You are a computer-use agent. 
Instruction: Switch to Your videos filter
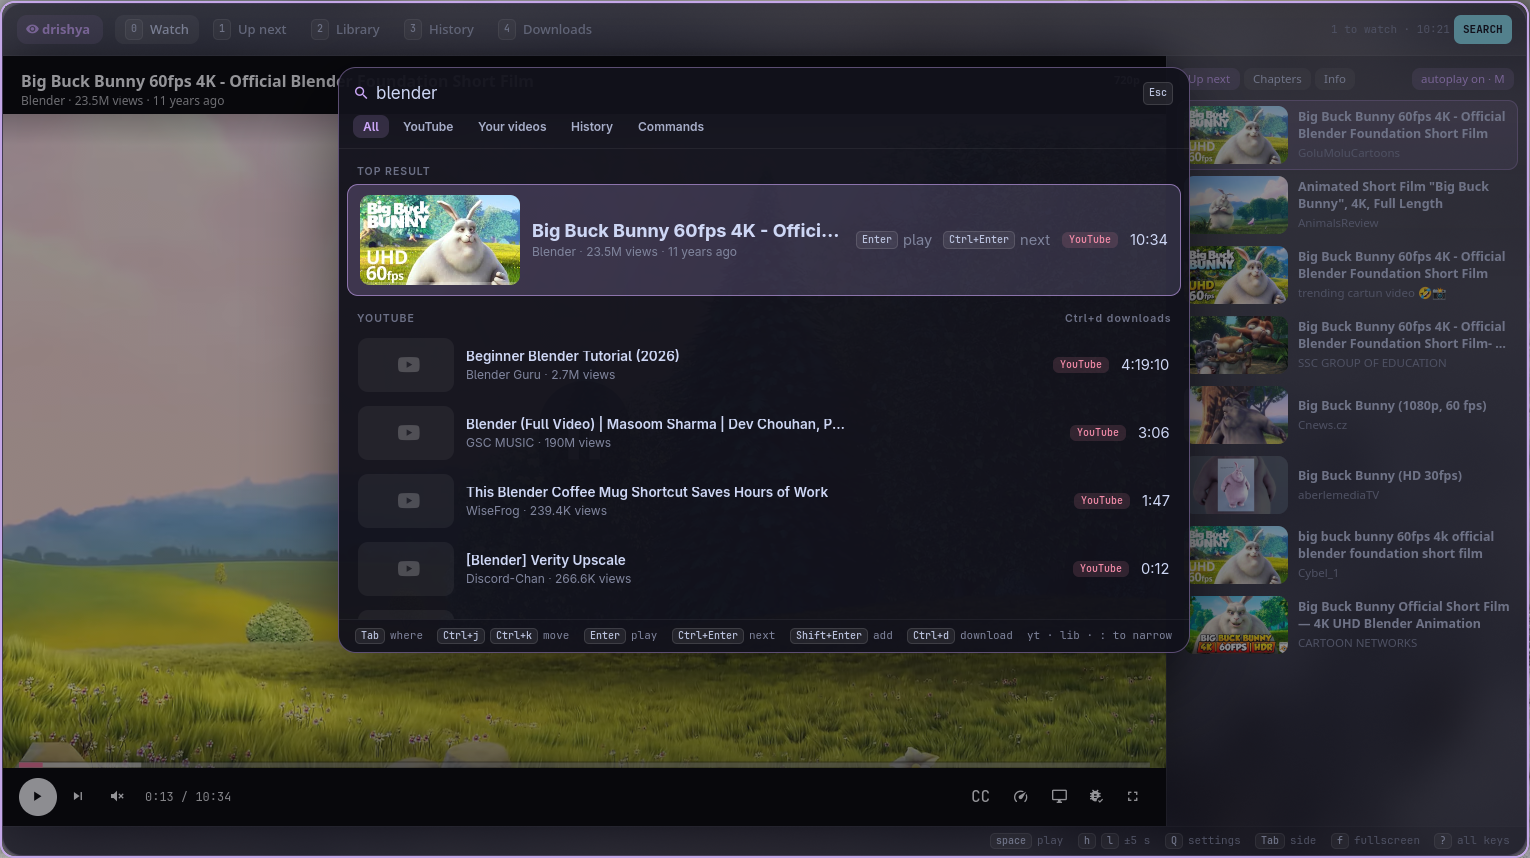512,127
